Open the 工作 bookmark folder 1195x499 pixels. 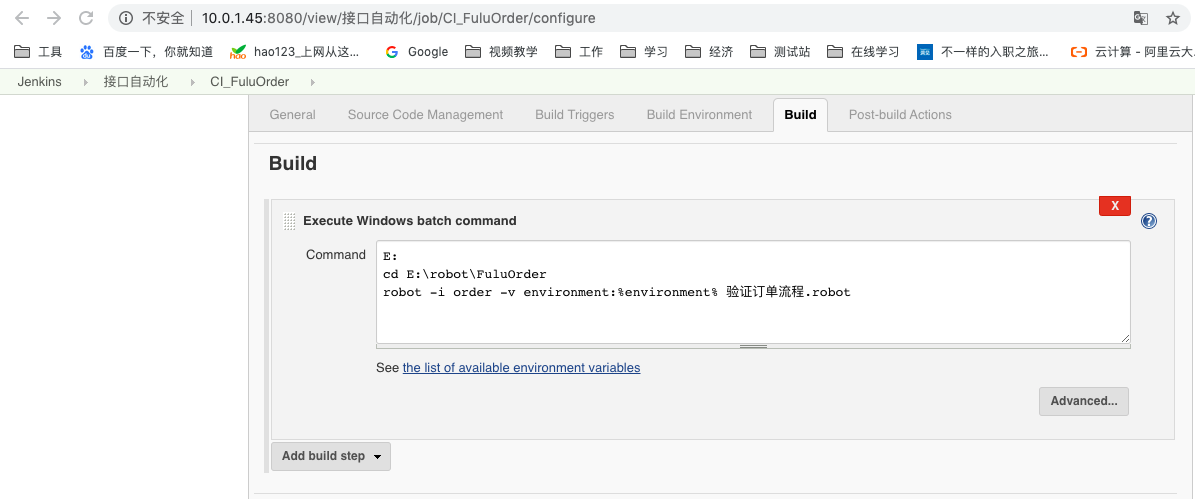pos(579,52)
